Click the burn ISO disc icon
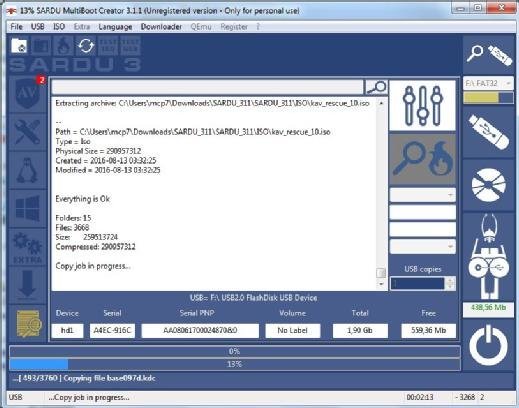 point(489,185)
